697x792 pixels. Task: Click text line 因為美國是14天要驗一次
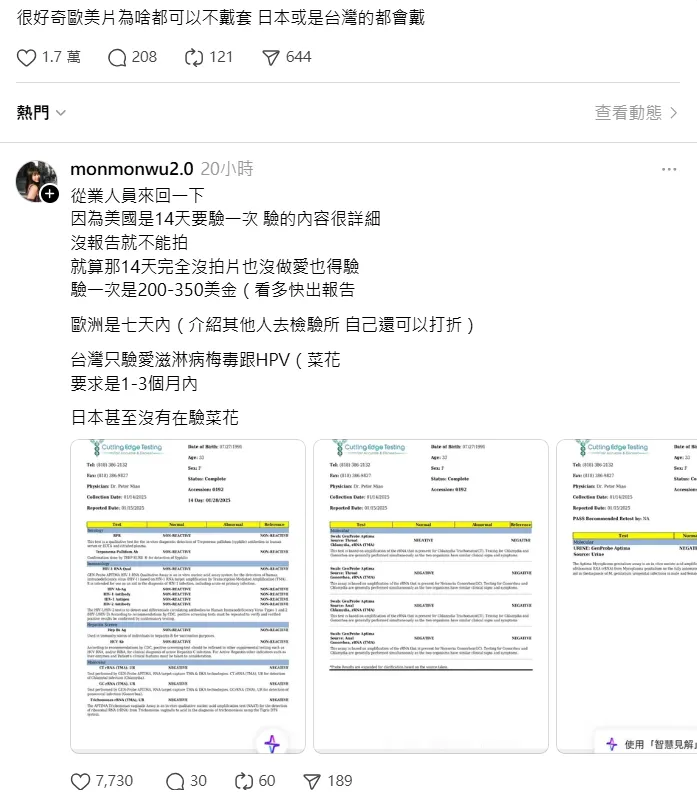pyautogui.click(x=164, y=219)
